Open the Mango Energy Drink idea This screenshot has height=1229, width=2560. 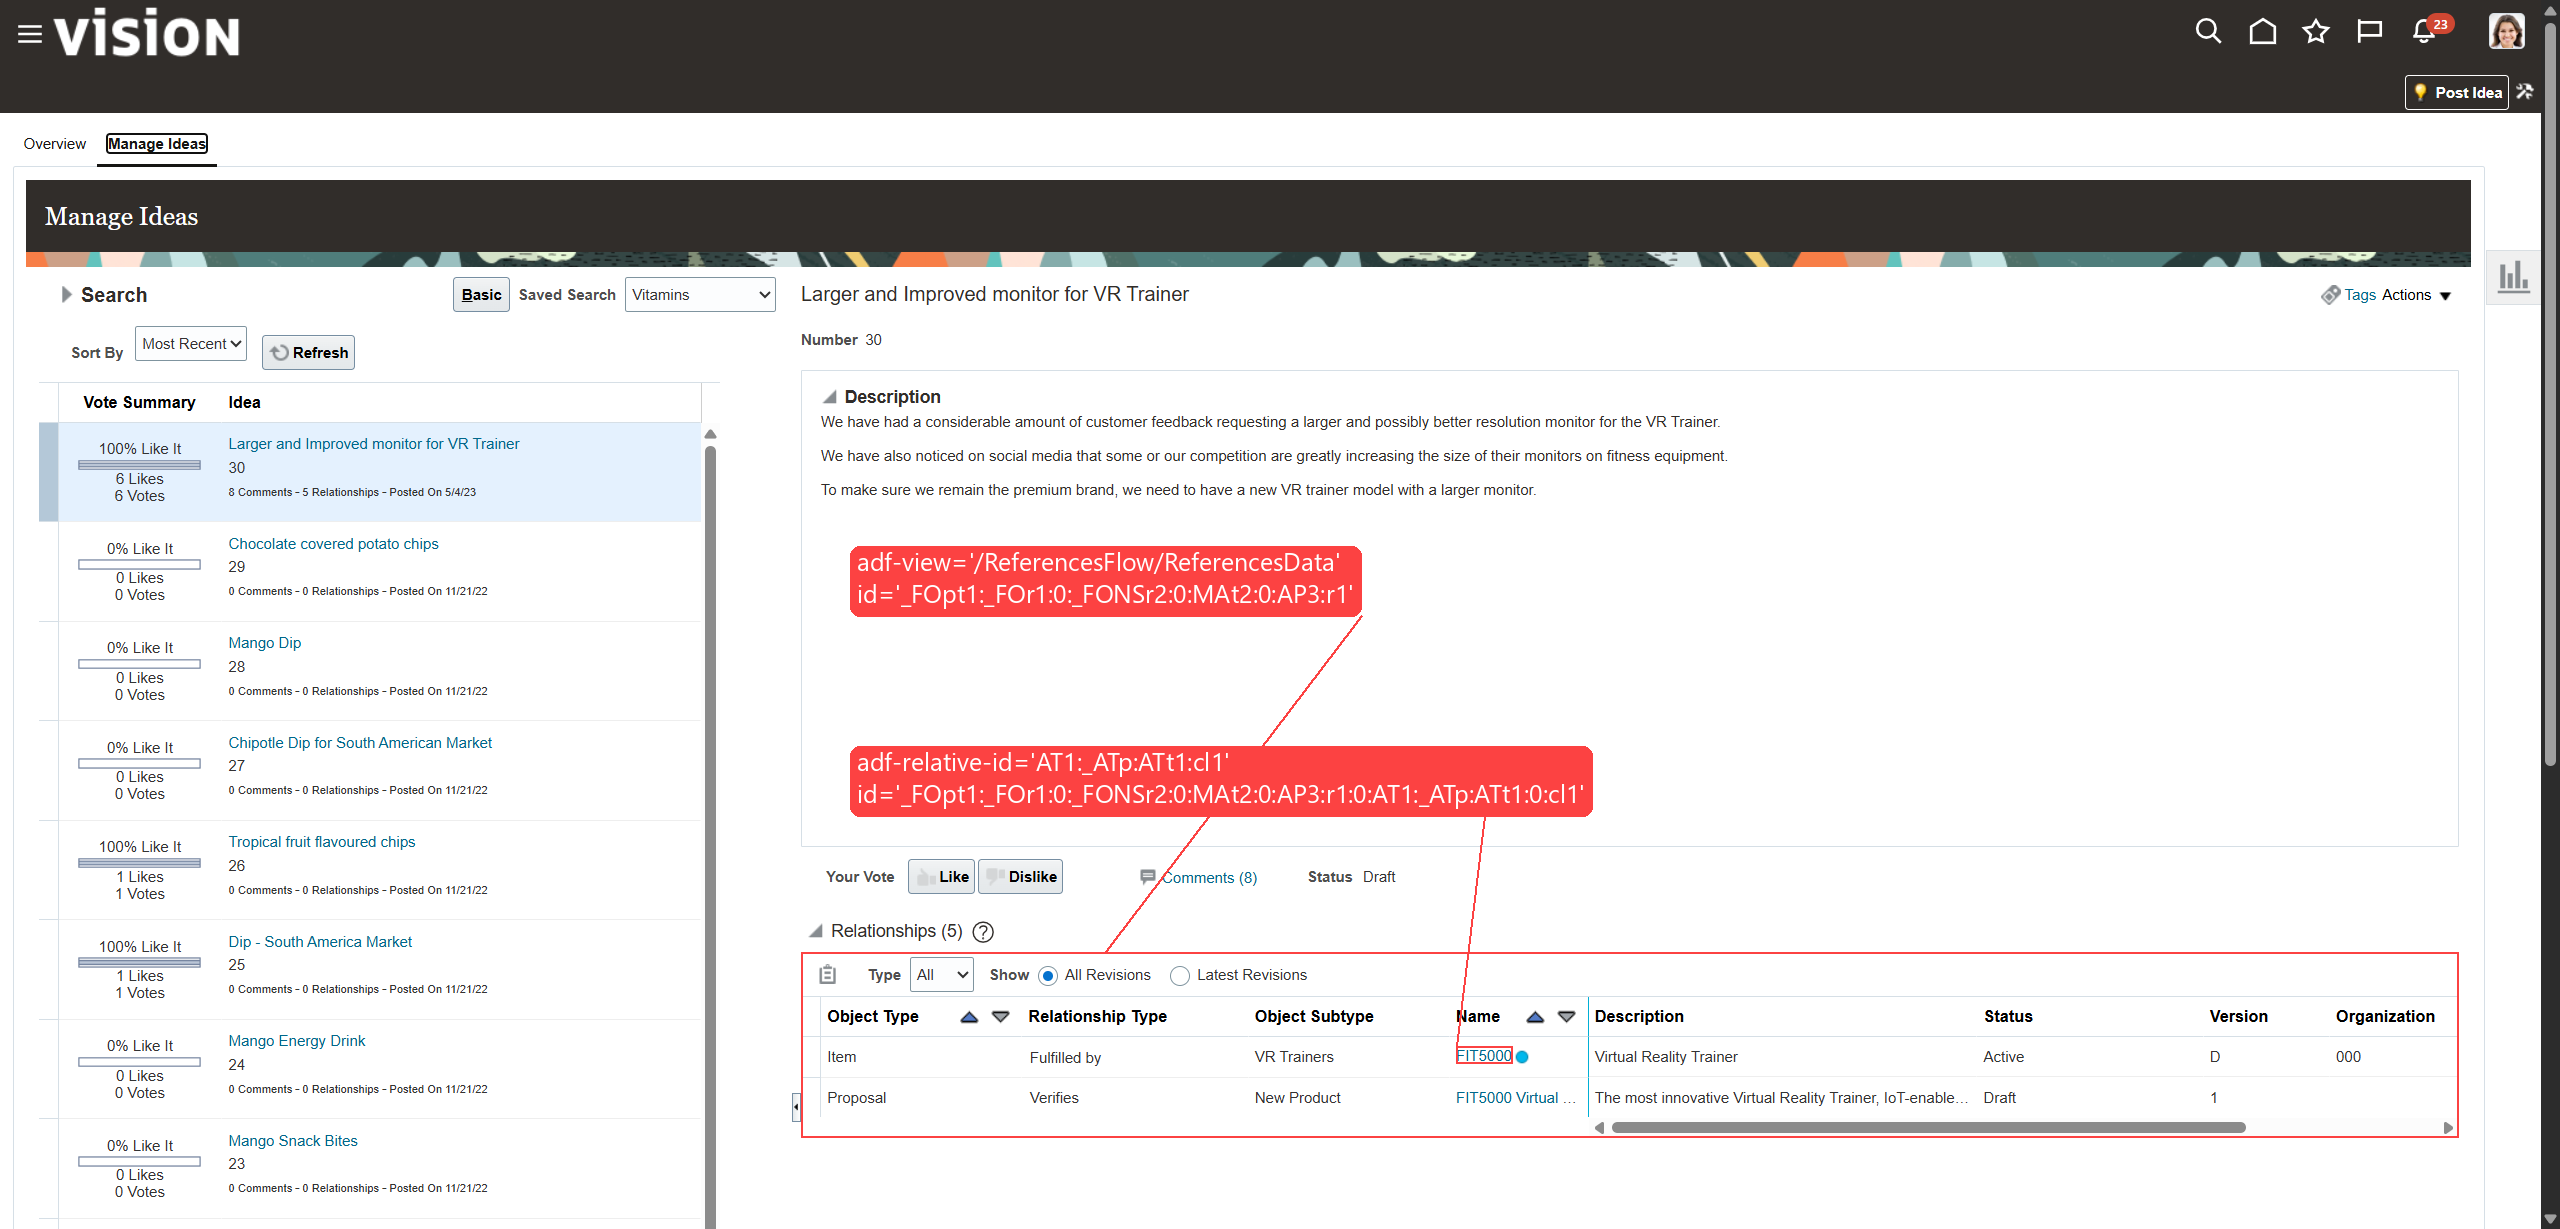point(297,1041)
